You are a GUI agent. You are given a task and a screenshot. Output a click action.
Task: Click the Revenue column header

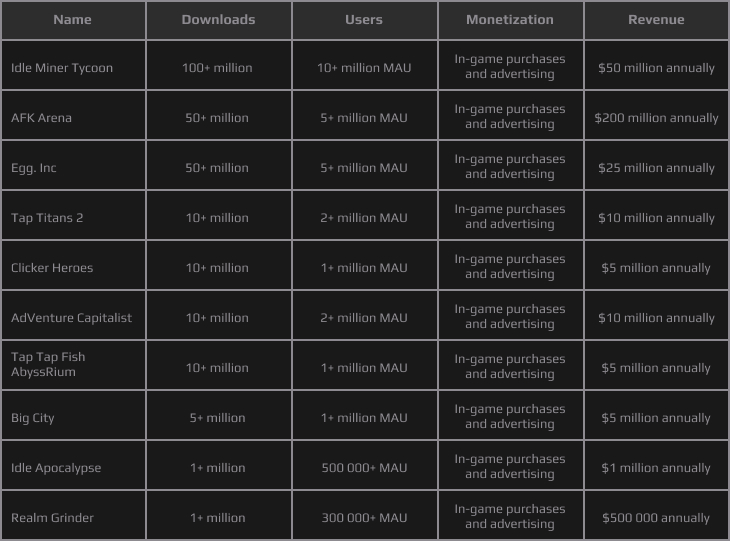pos(656,20)
